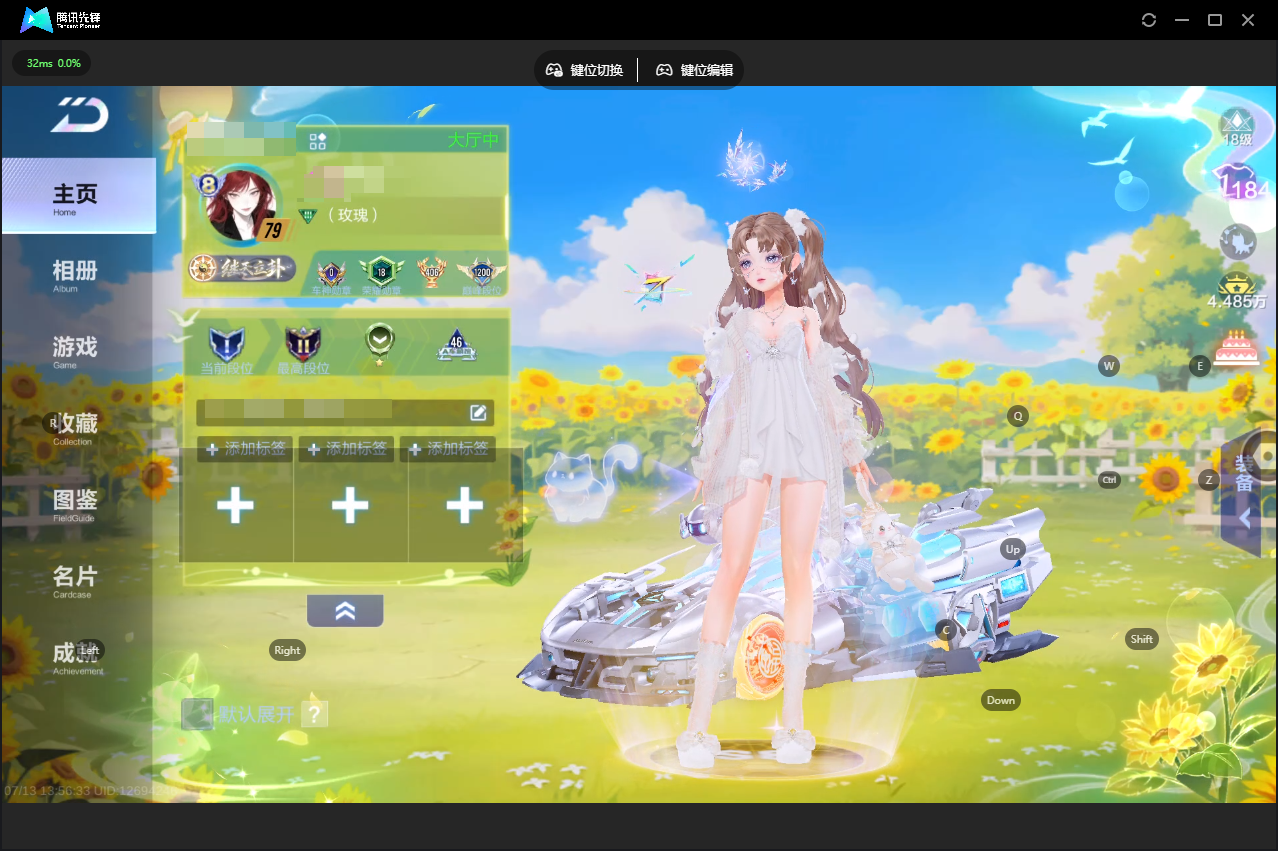Click the player avatar portrait
The width and height of the screenshot is (1278, 851).
(x=241, y=205)
